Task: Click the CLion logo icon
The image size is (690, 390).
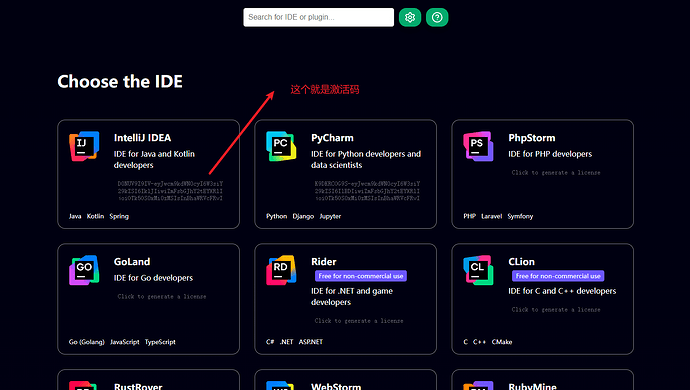Action: [478, 270]
